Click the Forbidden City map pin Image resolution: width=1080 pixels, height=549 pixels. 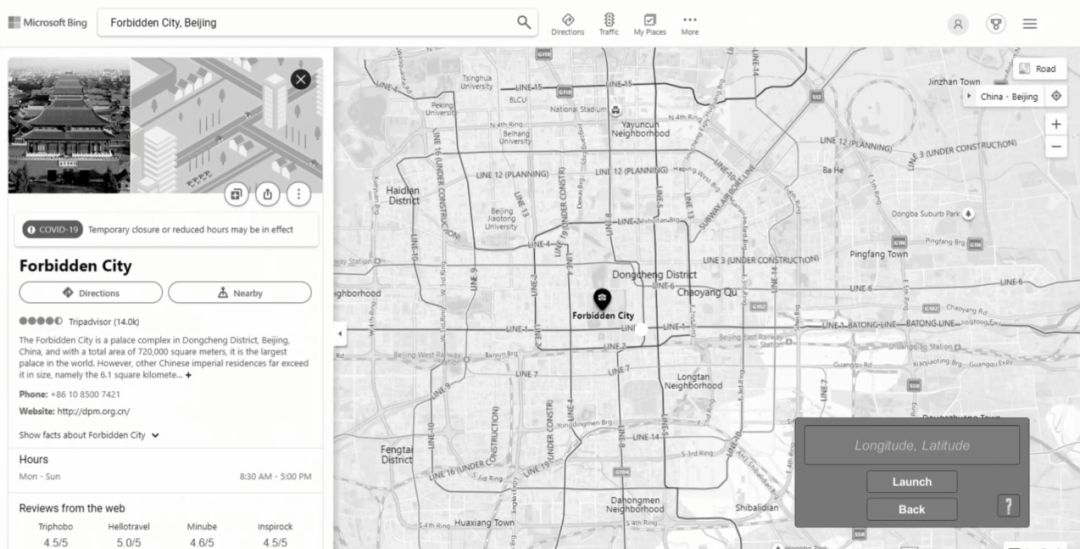[x=602, y=300]
